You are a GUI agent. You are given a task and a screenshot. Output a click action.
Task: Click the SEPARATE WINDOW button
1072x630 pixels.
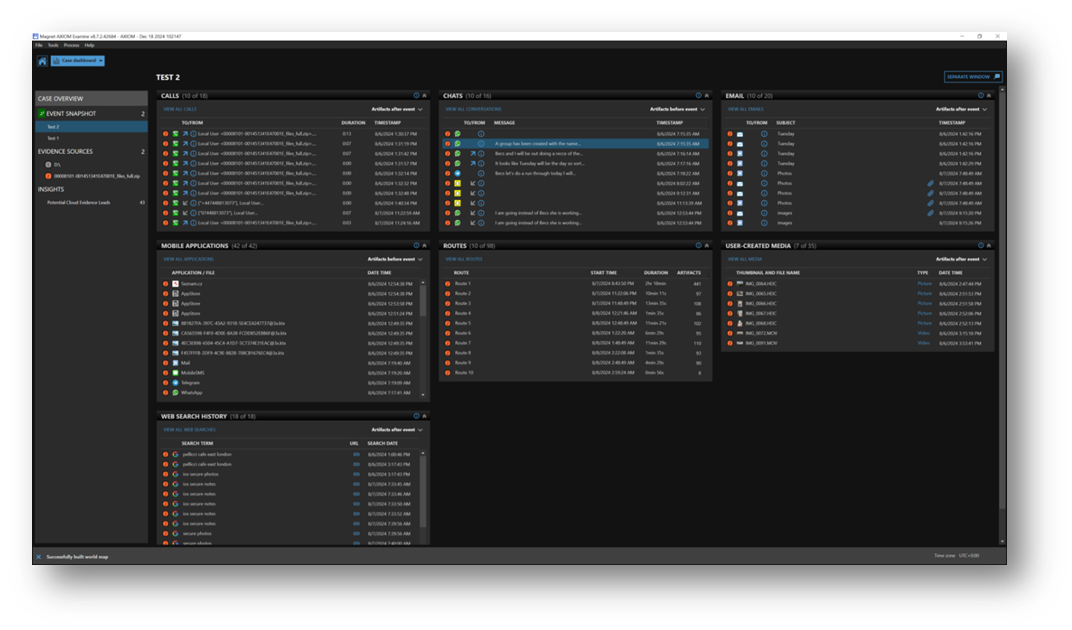point(973,75)
